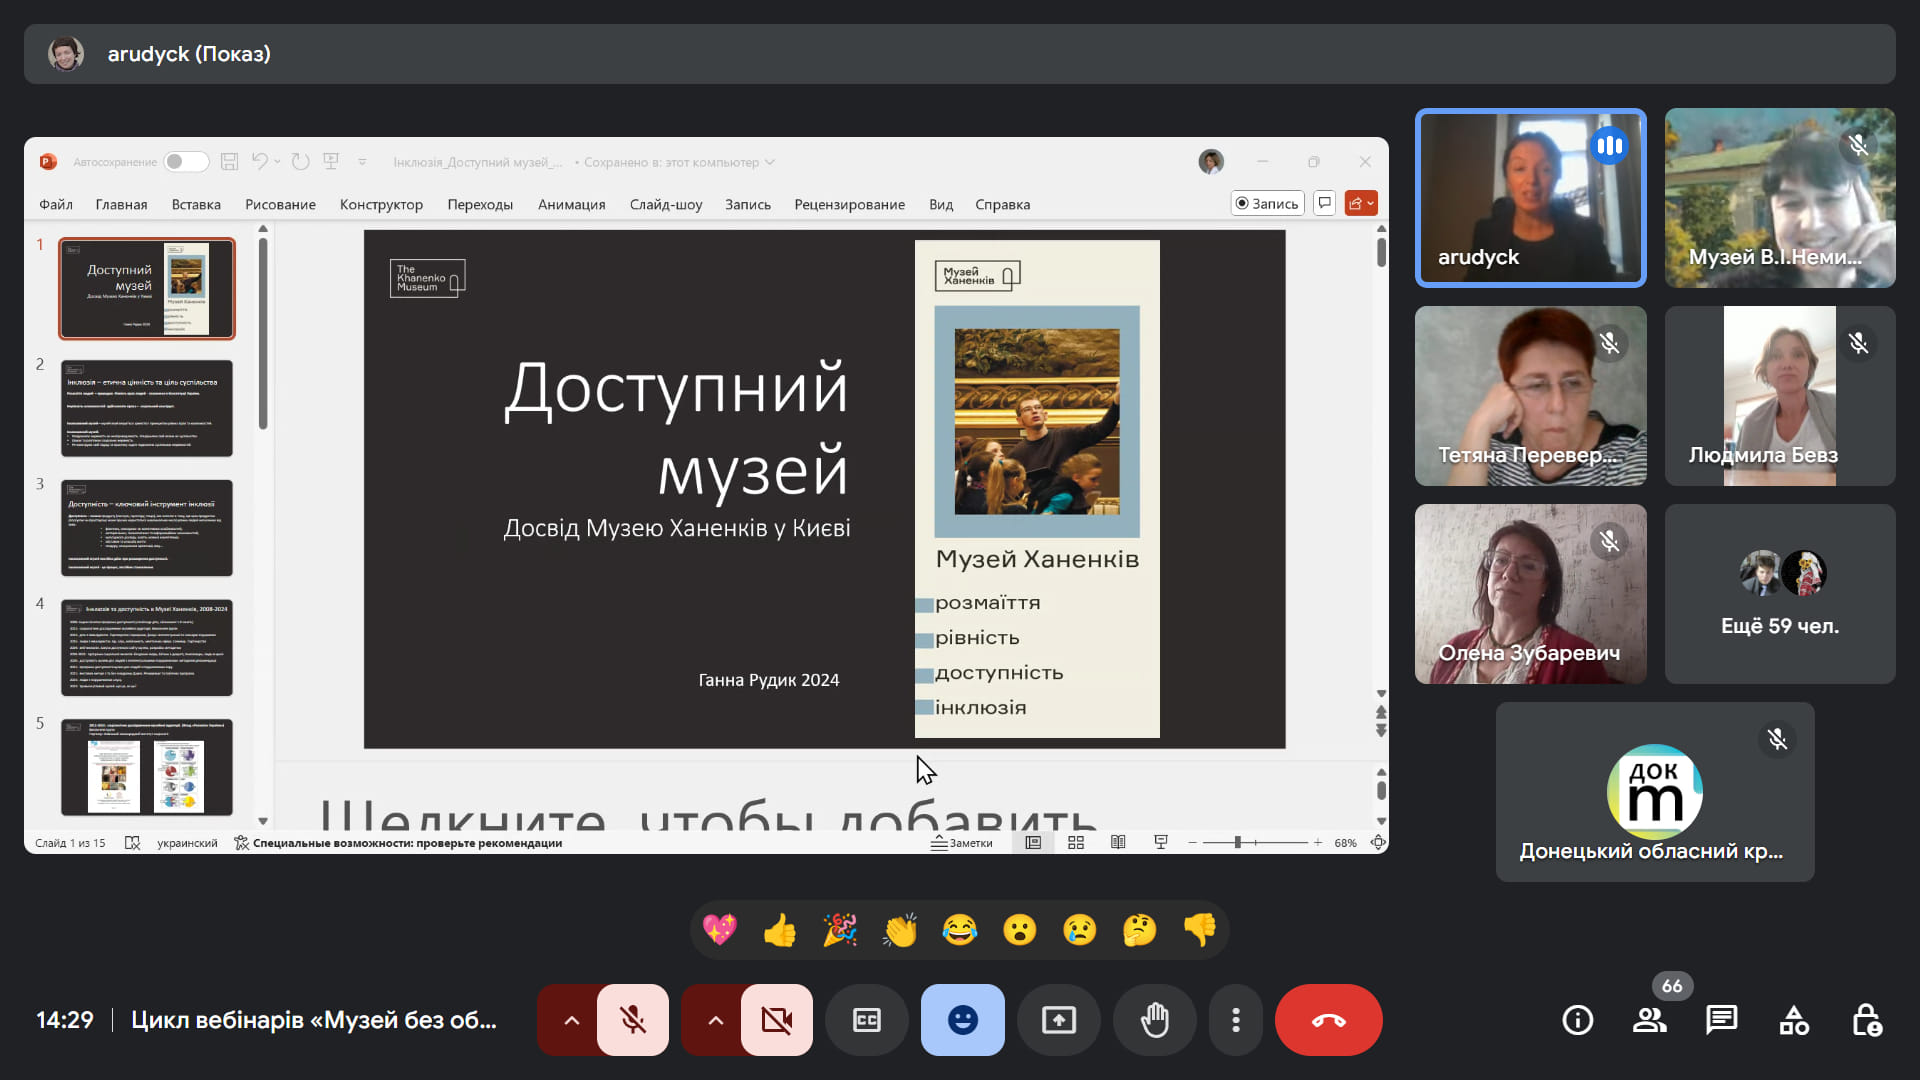Click Олена Зубаревич video tile
1920x1080 pixels.
coord(1530,594)
